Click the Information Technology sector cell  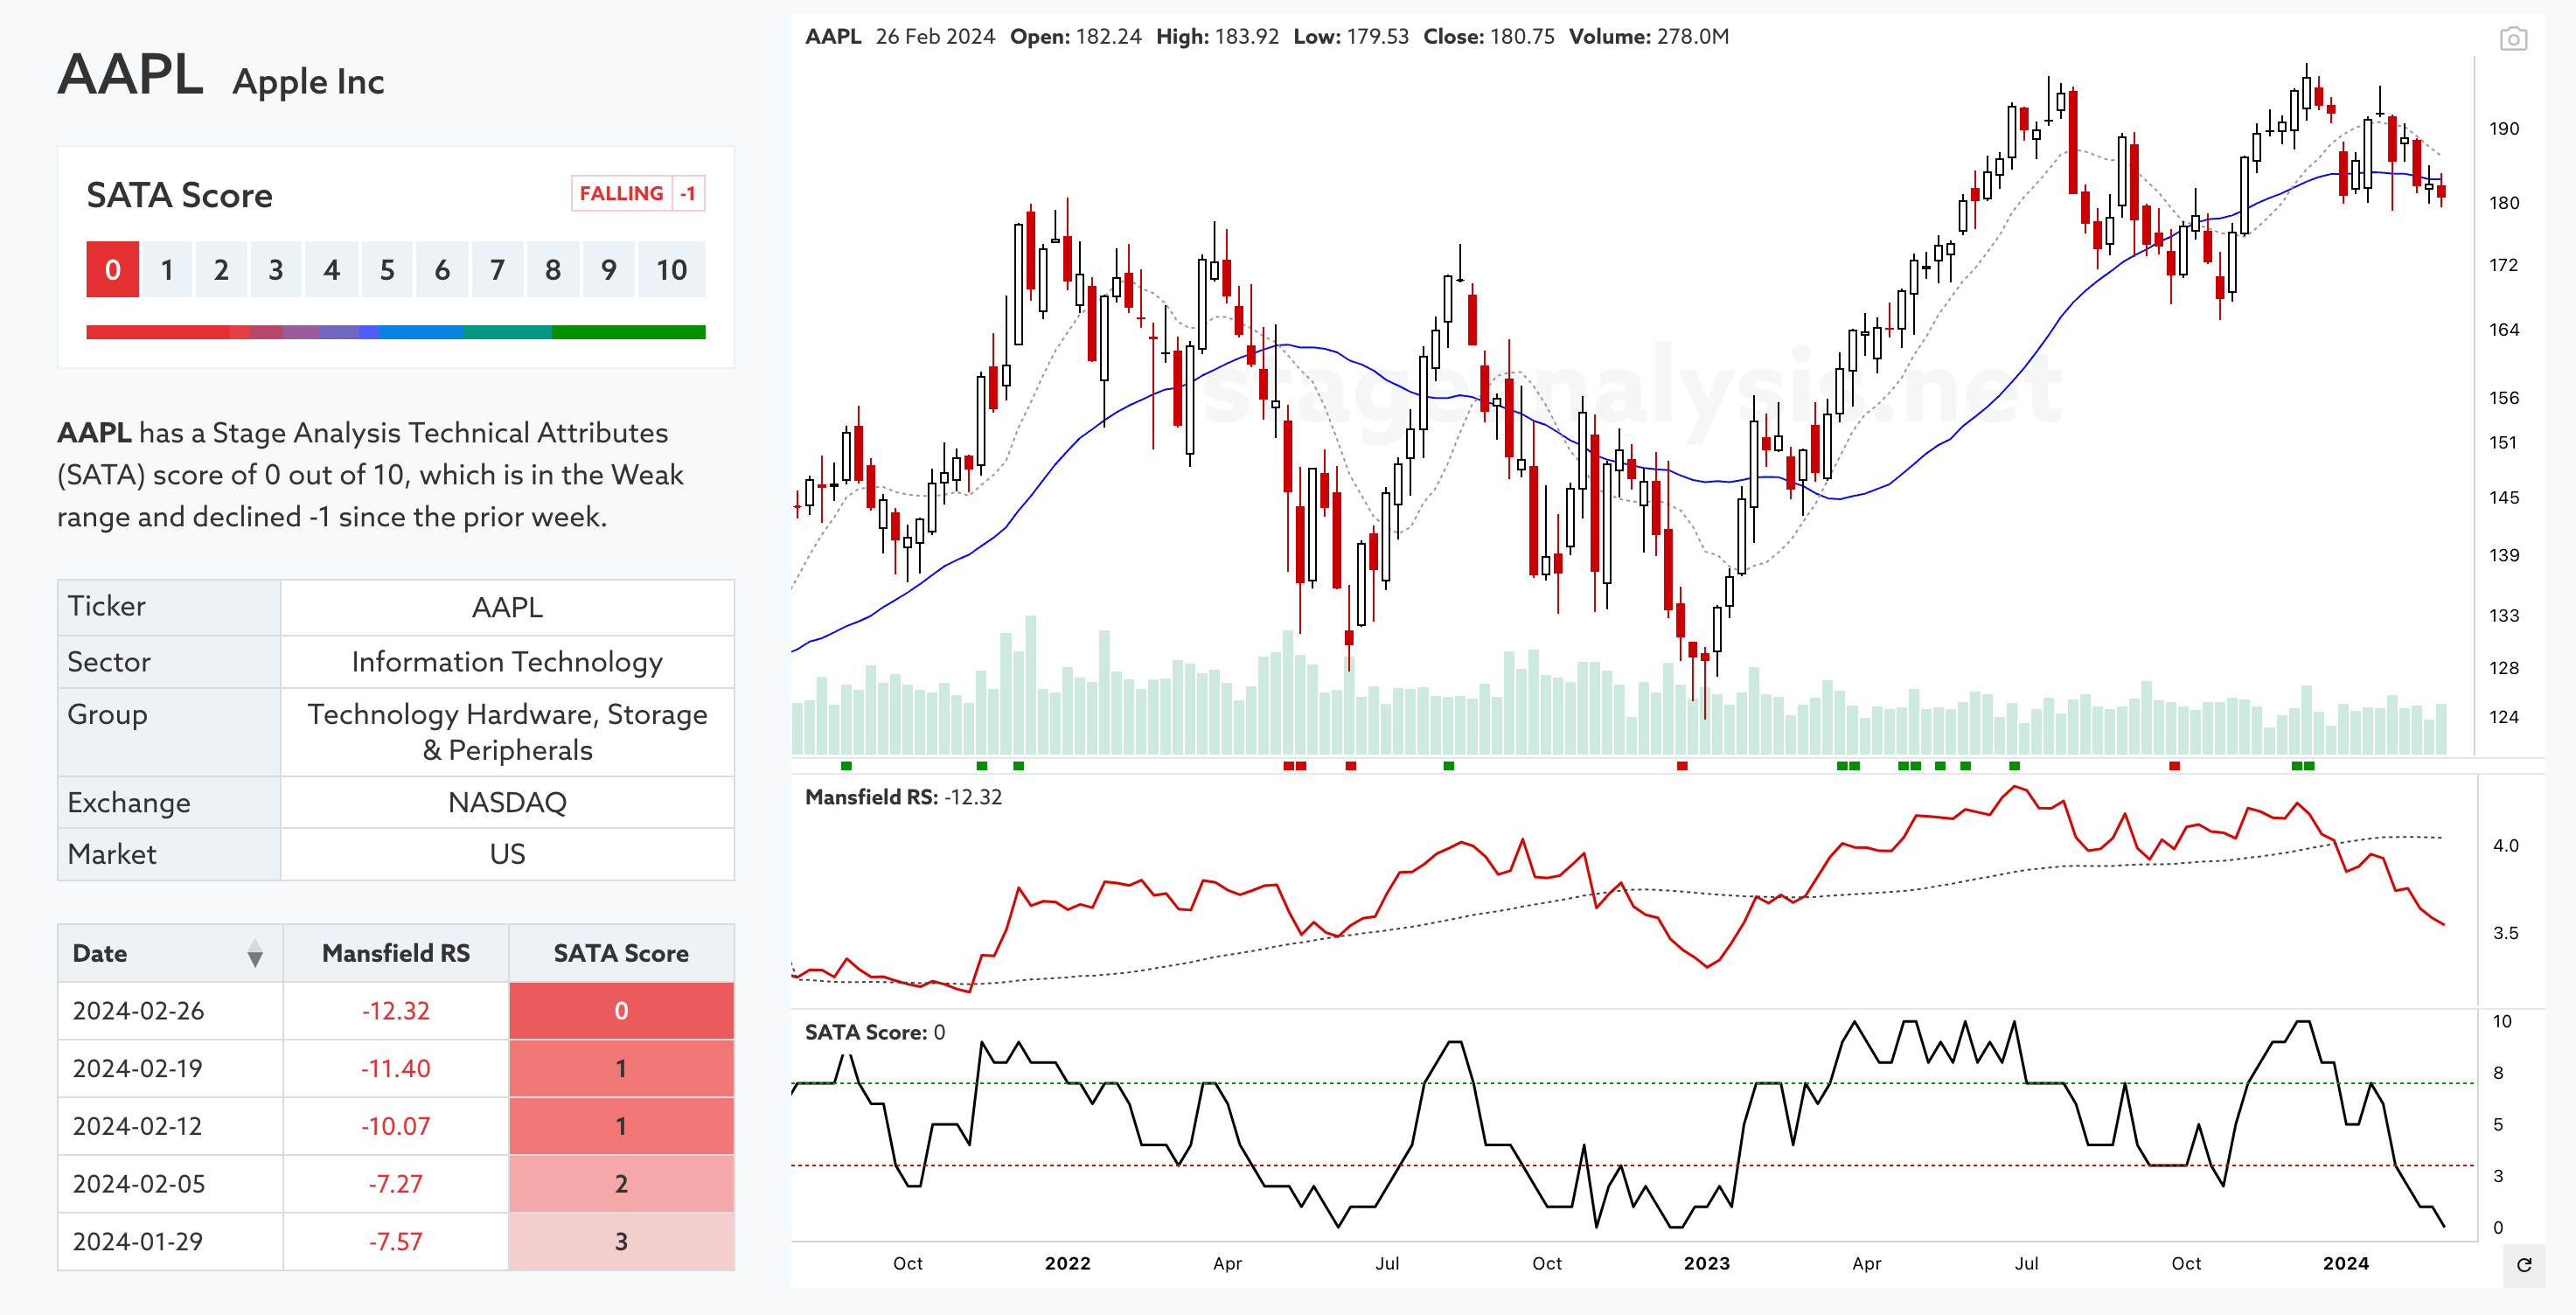pos(507,662)
